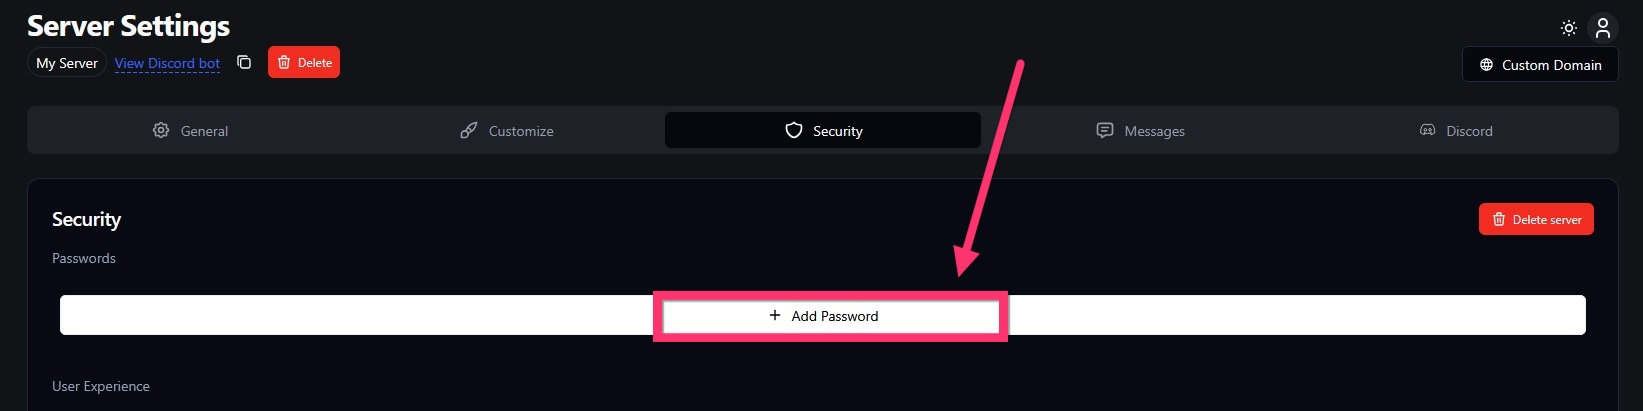Follow the View Discord bot link
Image resolution: width=1643 pixels, height=411 pixels.
tap(167, 63)
